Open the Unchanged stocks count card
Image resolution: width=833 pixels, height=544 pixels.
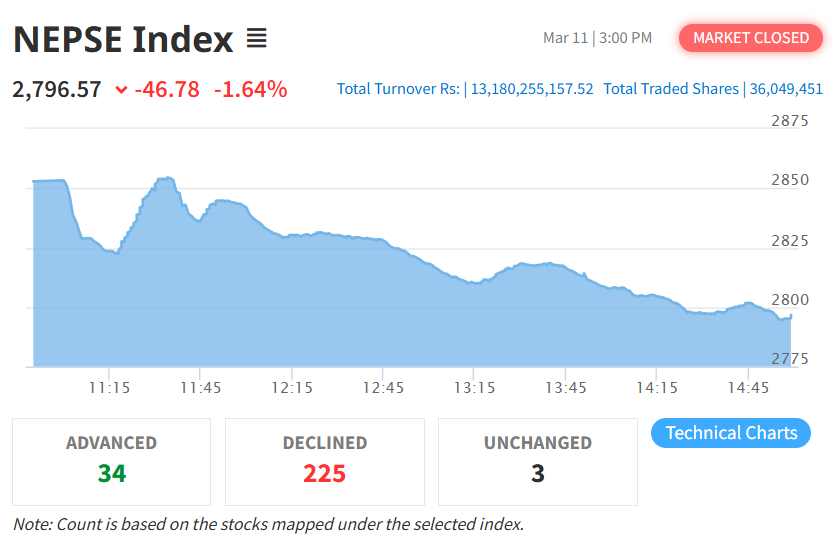pyautogui.click(x=538, y=461)
